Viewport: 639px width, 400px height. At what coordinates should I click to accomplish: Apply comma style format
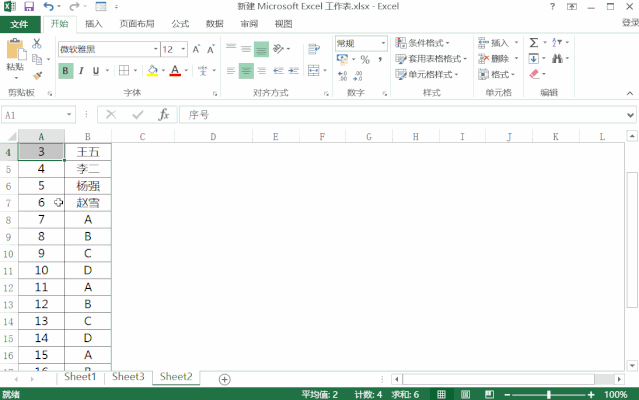tap(379, 59)
